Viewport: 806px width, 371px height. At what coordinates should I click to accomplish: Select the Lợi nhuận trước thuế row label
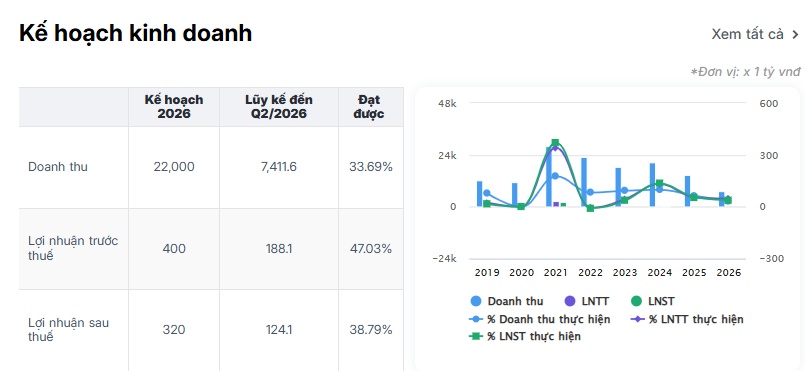73,248
